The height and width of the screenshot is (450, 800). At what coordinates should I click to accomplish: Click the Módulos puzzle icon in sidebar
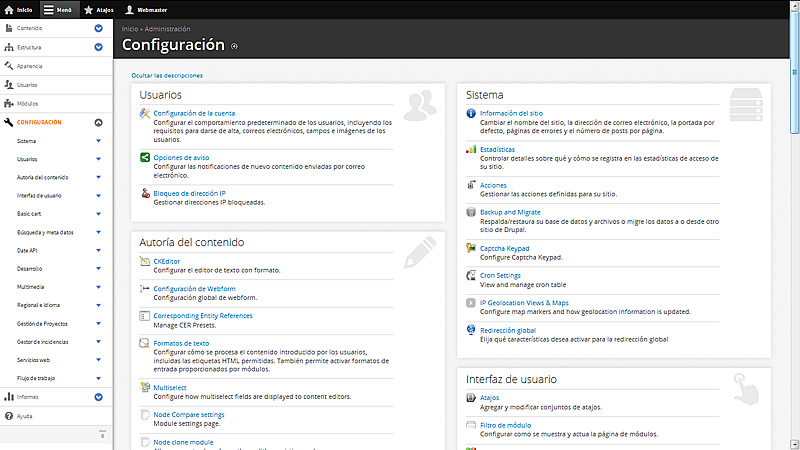point(9,104)
